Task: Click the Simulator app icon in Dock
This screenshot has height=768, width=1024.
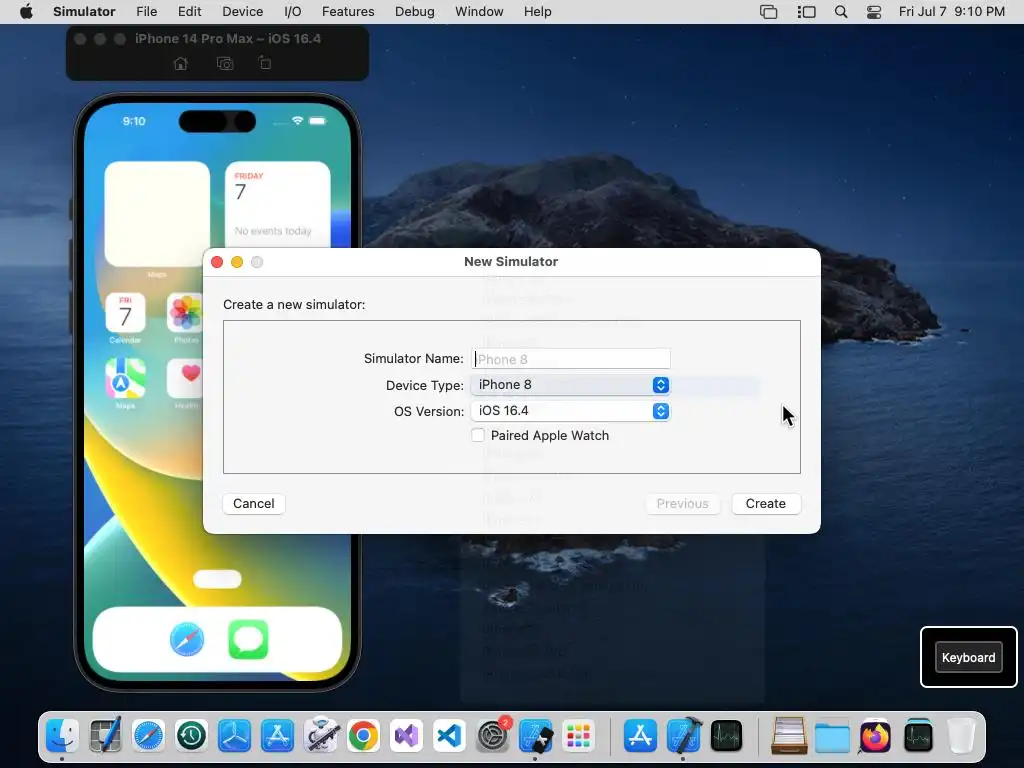Action: 536,736
